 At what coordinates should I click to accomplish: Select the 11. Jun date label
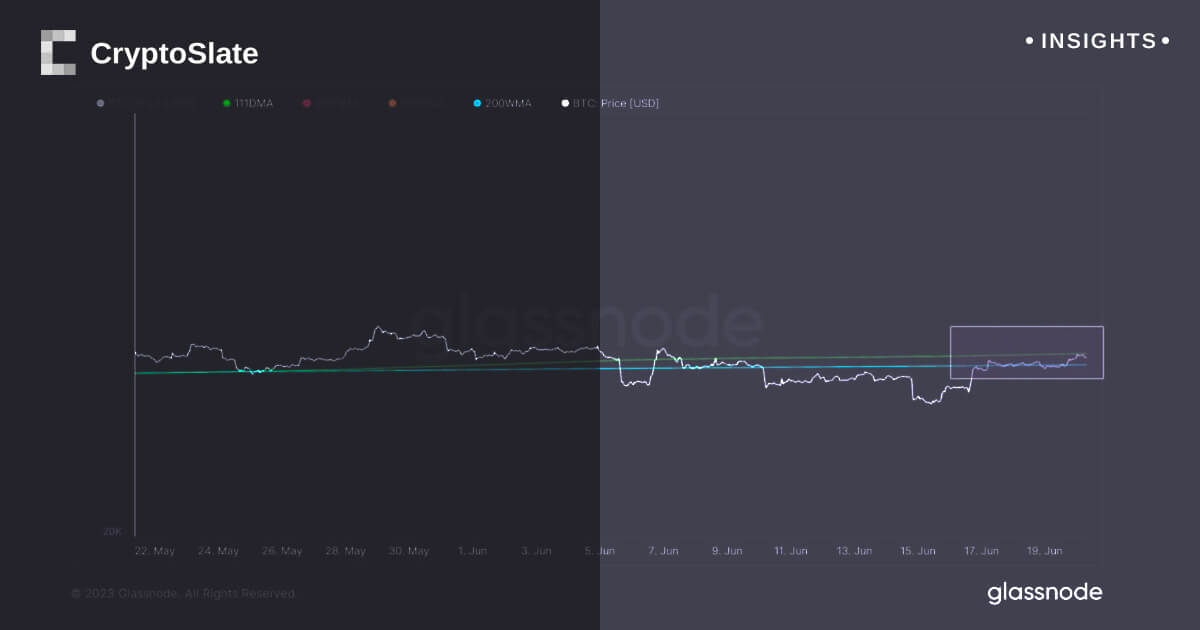click(x=790, y=551)
